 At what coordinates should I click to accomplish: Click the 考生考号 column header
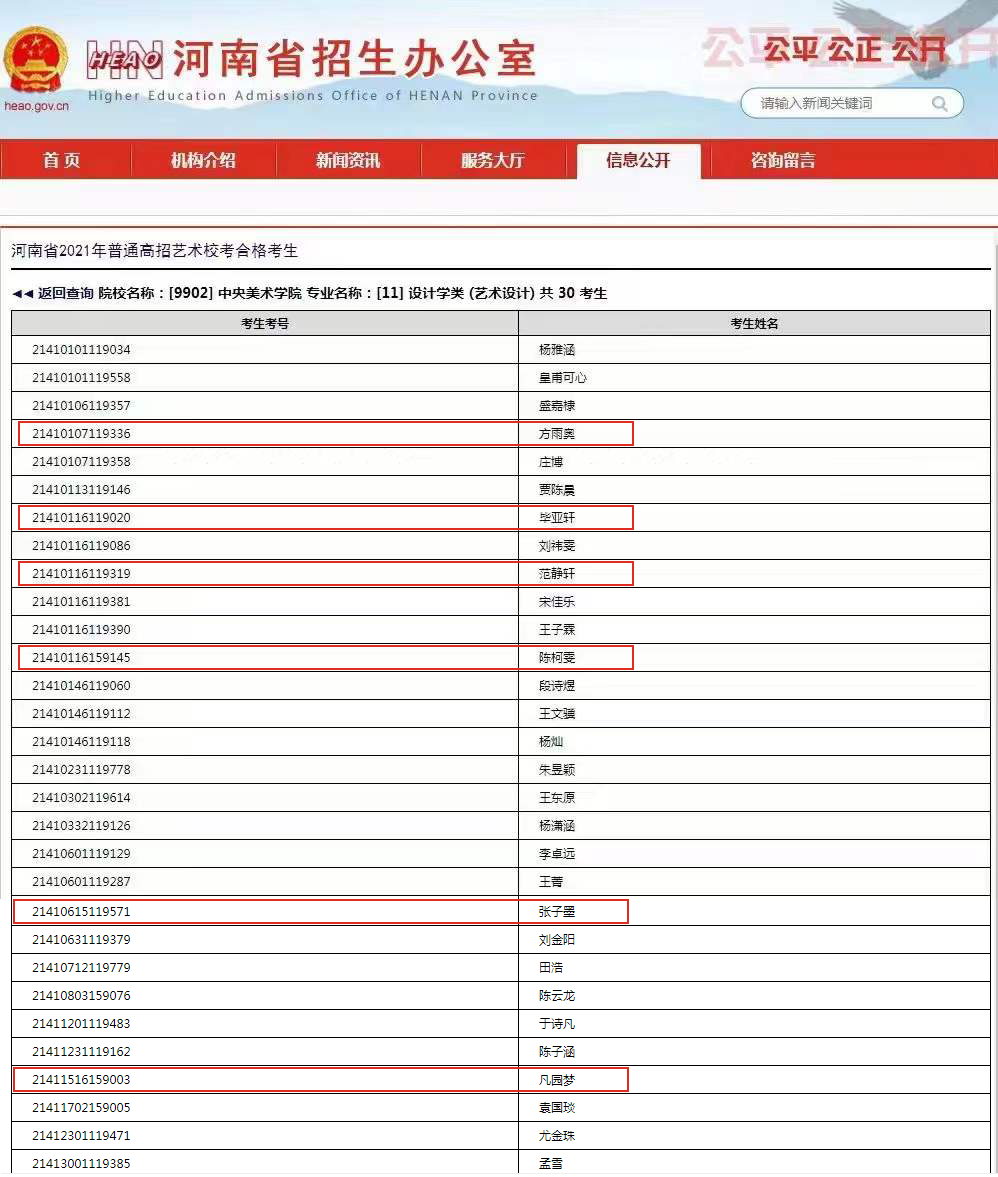coord(265,324)
